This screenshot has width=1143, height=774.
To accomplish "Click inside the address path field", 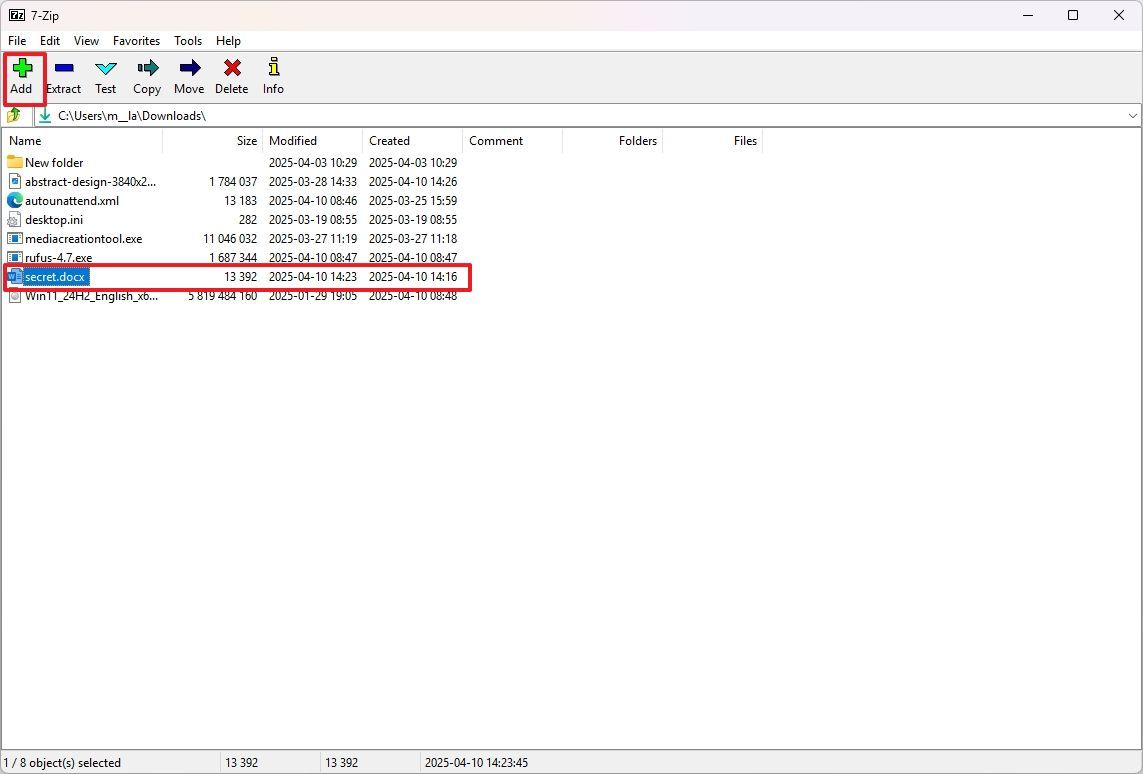I will point(300,115).
